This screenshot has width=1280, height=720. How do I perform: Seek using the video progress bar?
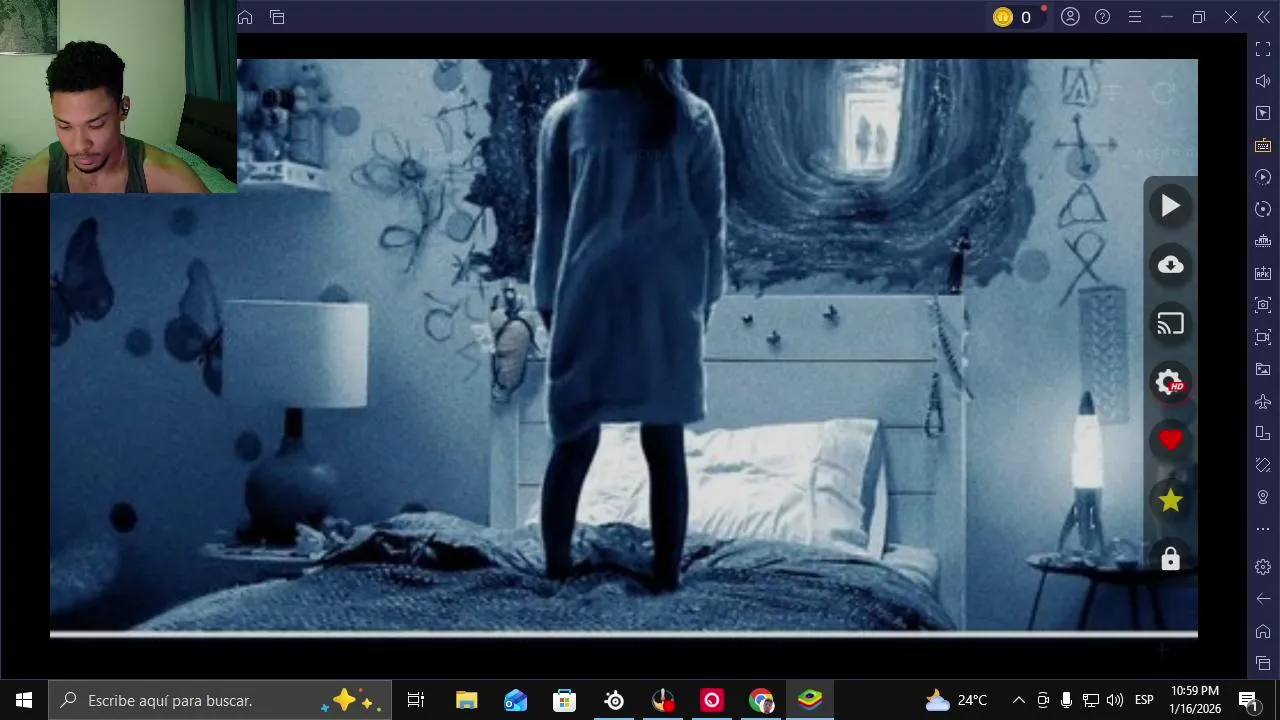point(624,634)
